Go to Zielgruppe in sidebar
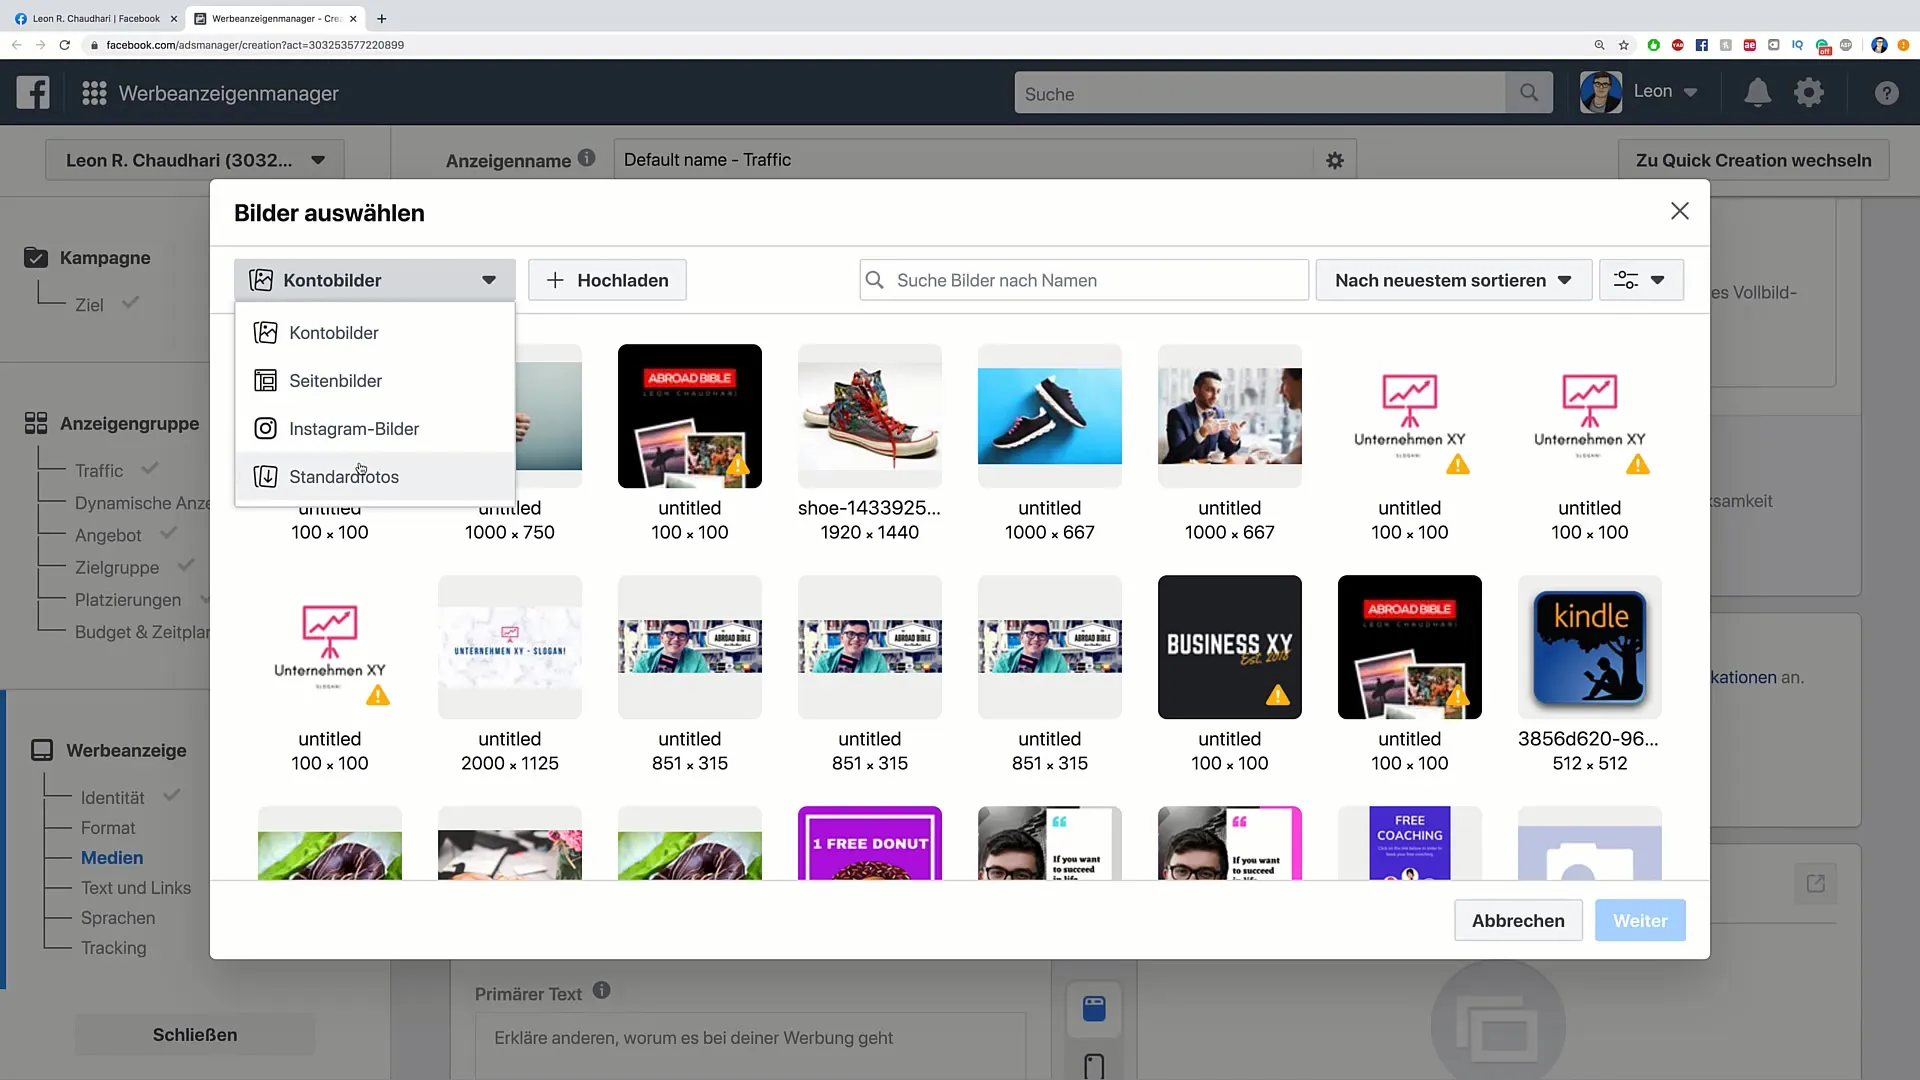This screenshot has height=1080, width=1920. (x=117, y=568)
